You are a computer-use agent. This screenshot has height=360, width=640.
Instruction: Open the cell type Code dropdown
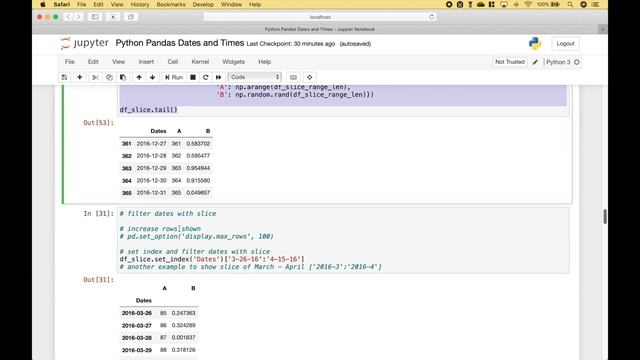(255, 77)
